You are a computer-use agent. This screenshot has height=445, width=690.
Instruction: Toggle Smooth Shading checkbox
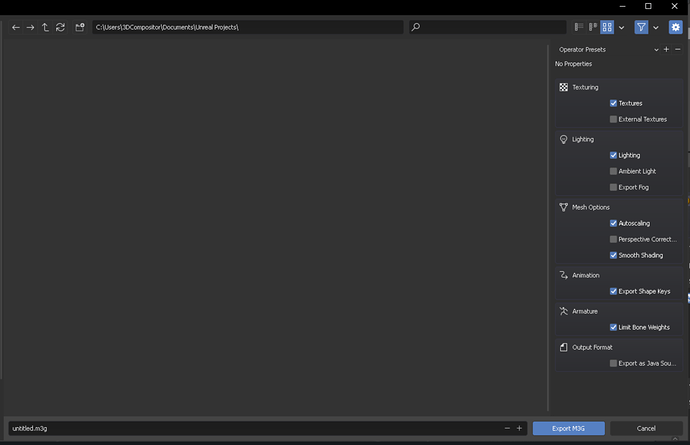point(613,255)
